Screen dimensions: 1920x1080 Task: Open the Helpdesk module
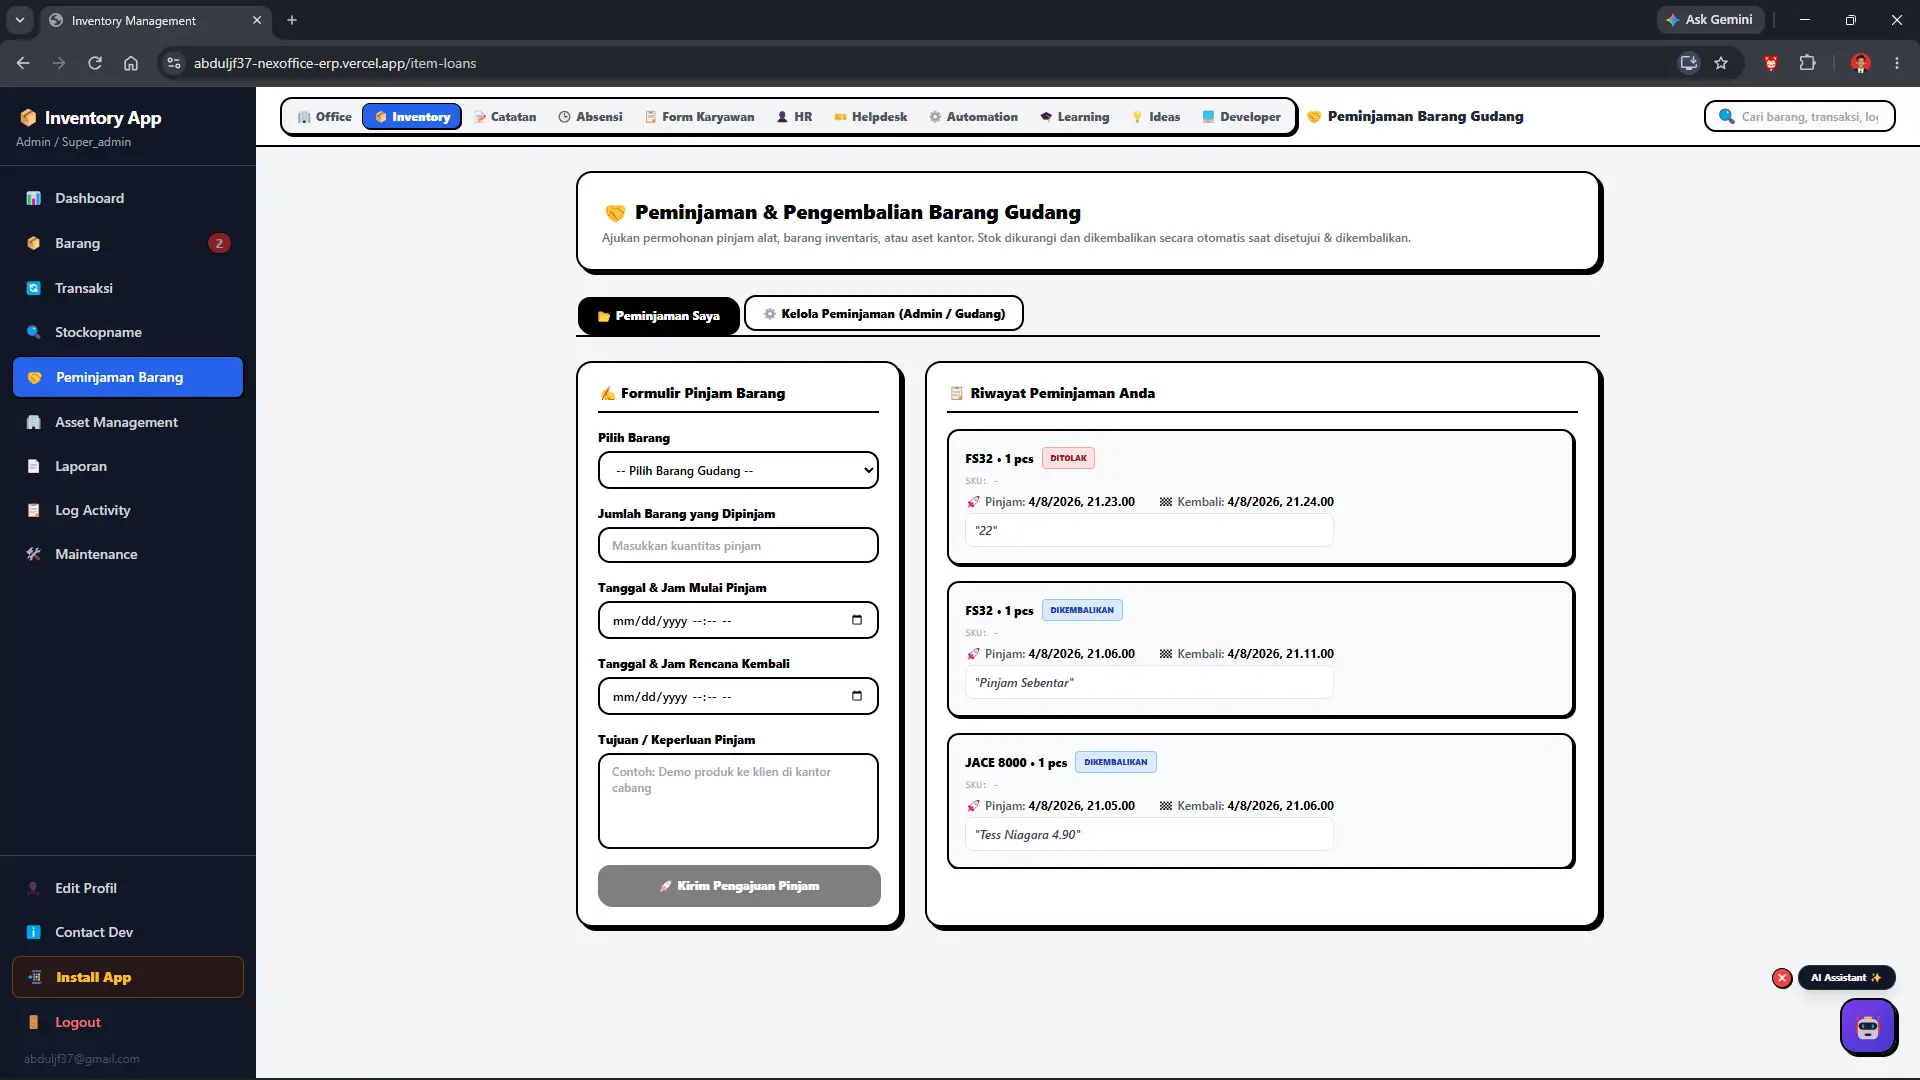tap(870, 117)
